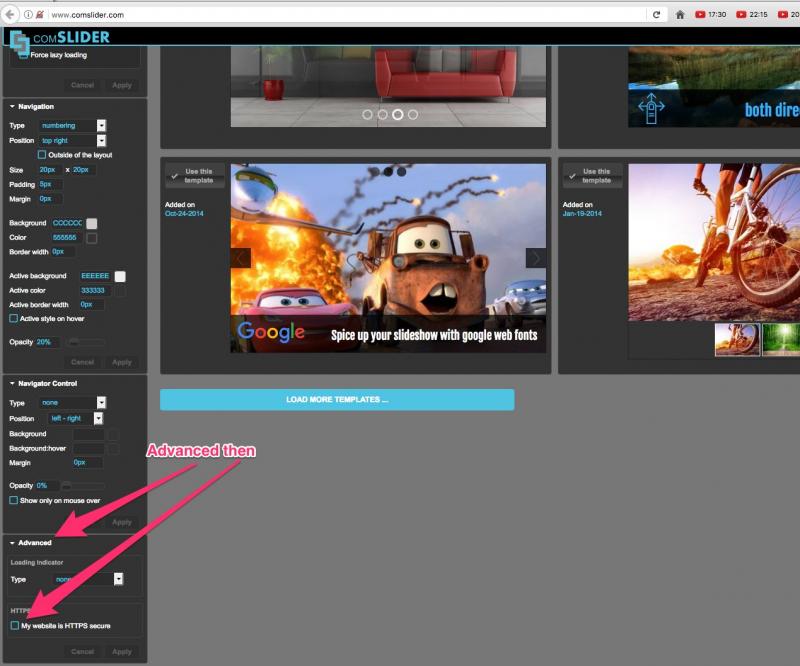This screenshot has height=666, width=800.
Task: Click the Background CCCCCC color swatch
Action: click(92, 223)
